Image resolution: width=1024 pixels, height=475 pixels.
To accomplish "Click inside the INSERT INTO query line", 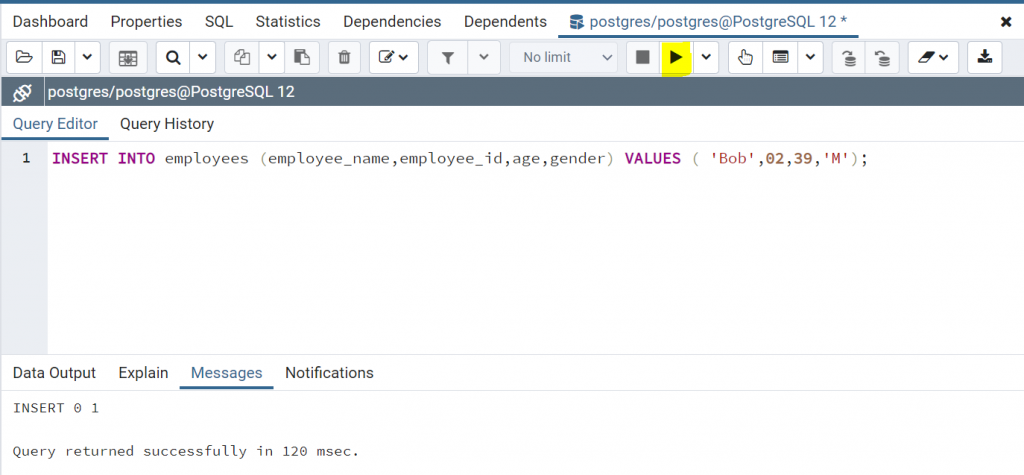I will tap(460, 159).
